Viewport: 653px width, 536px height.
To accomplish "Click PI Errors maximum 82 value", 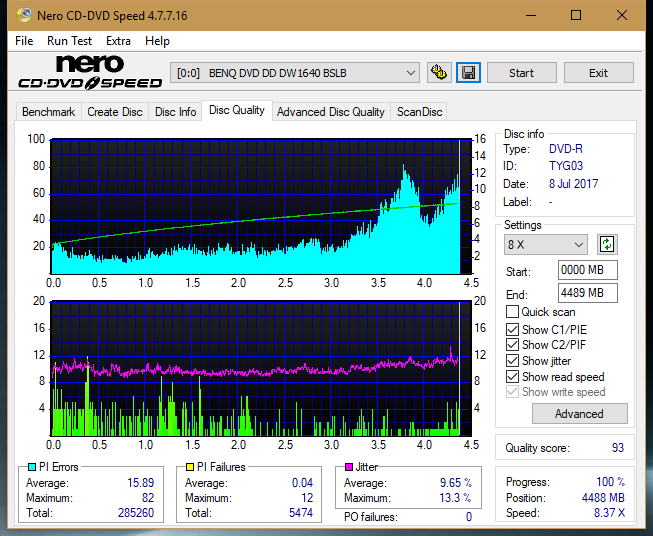I will (x=148, y=498).
